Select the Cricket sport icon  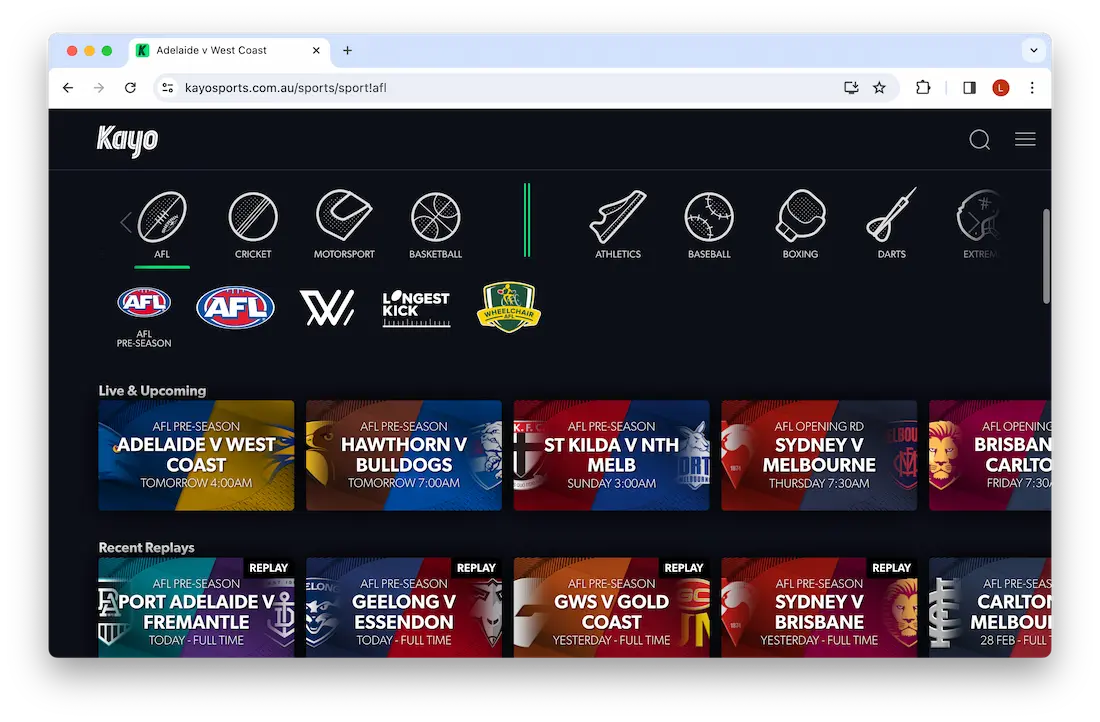point(253,225)
